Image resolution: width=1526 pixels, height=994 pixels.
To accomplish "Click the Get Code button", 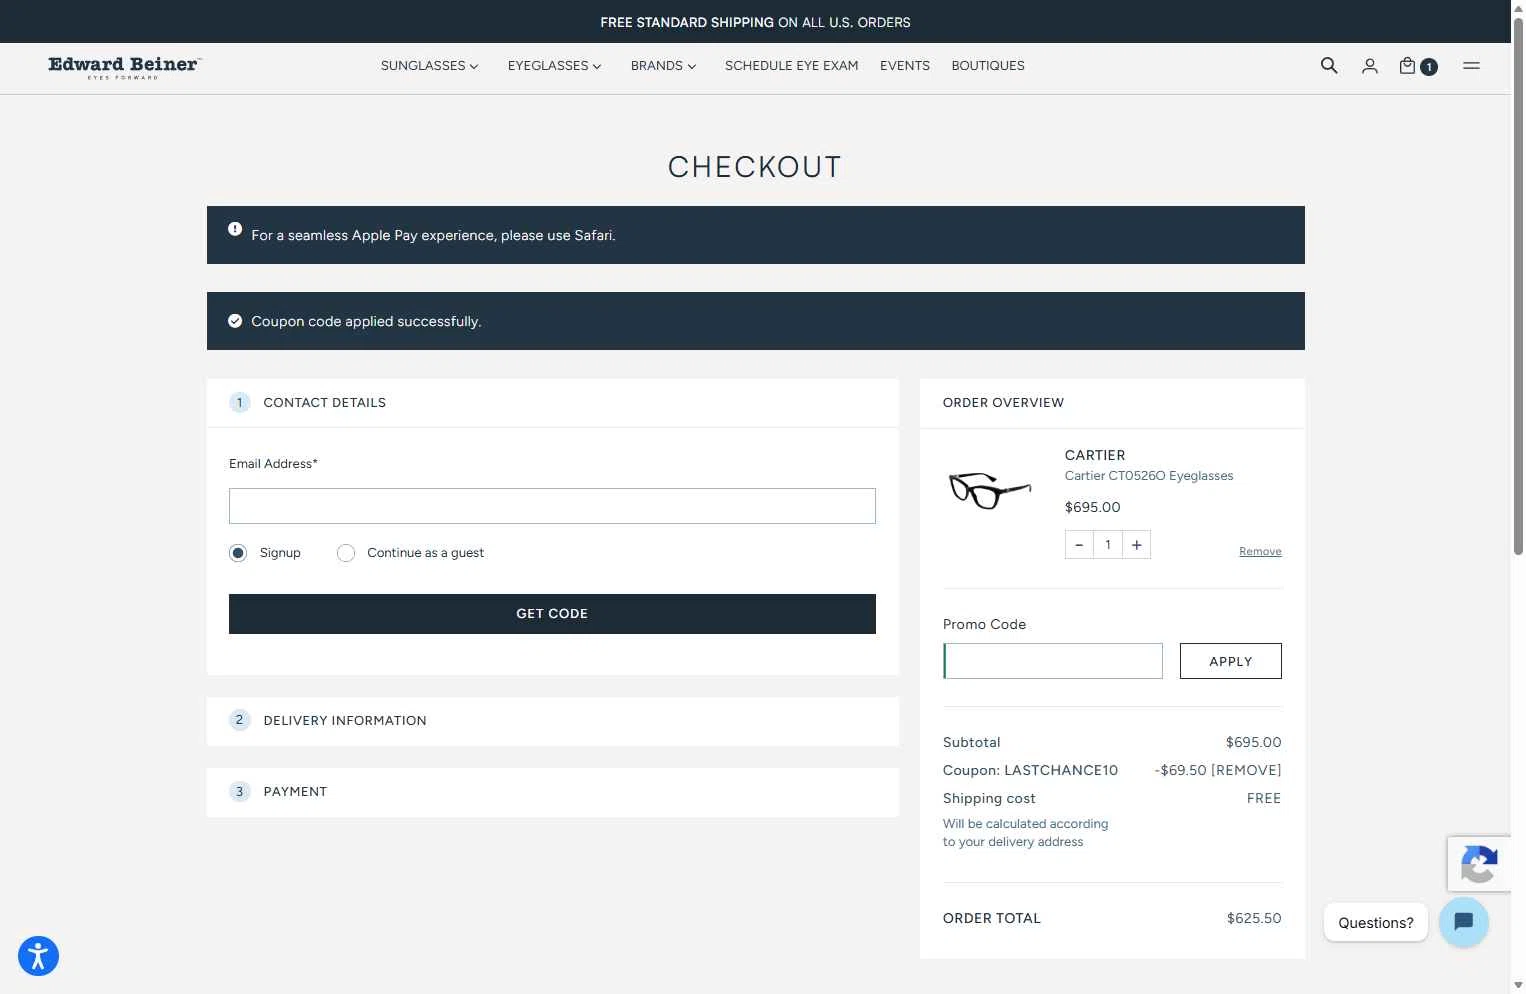I will 552,614.
